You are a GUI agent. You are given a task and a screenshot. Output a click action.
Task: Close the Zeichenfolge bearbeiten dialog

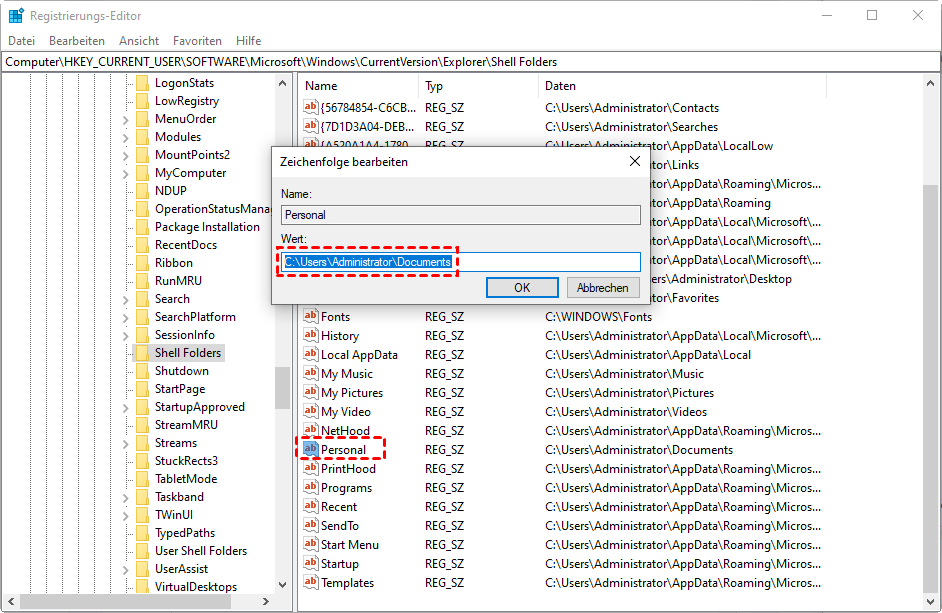(x=634, y=161)
